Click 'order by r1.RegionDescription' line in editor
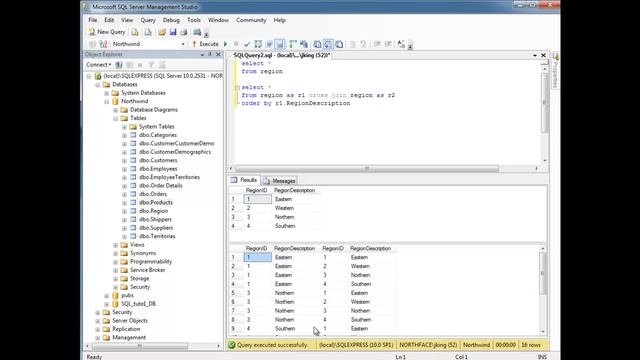Image resolution: width=640 pixels, height=360 pixels. click(296, 103)
